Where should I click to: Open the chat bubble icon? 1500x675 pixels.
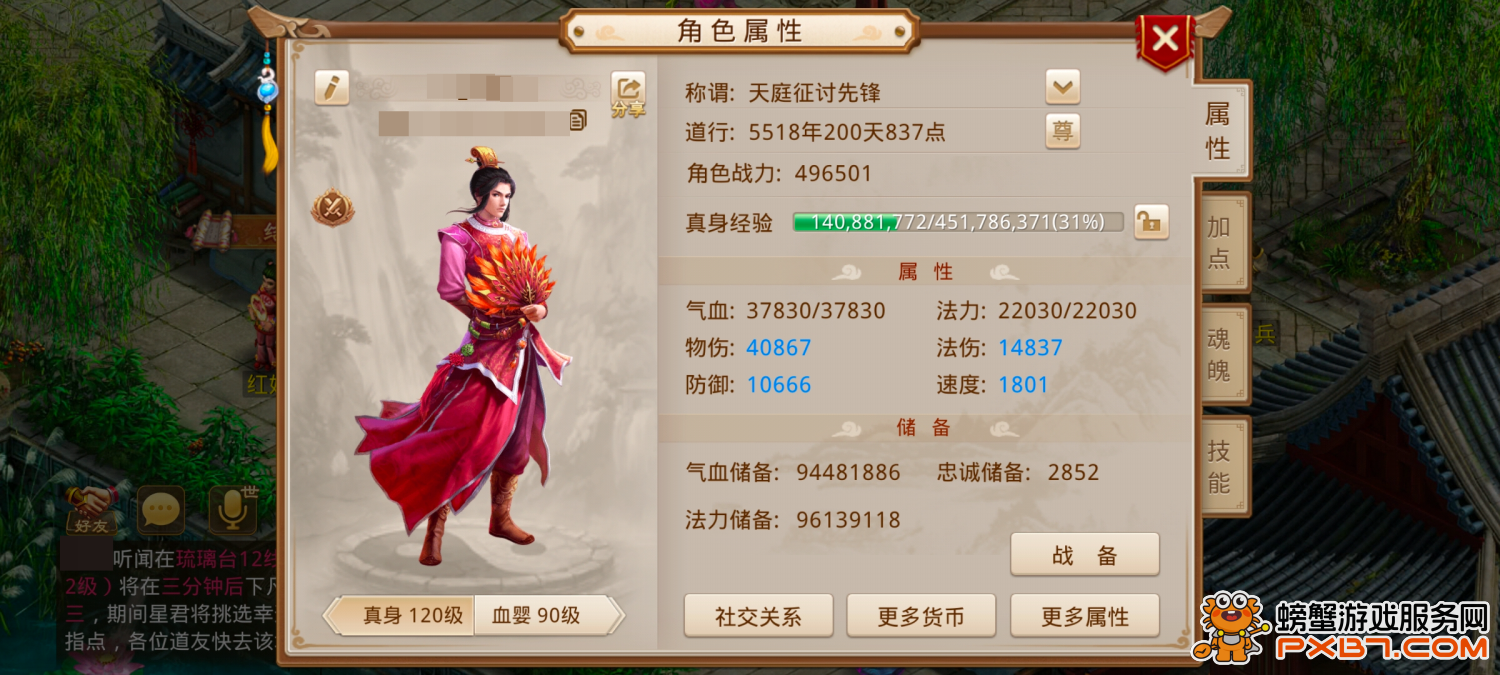pyautogui.click(x=161, y=510)
